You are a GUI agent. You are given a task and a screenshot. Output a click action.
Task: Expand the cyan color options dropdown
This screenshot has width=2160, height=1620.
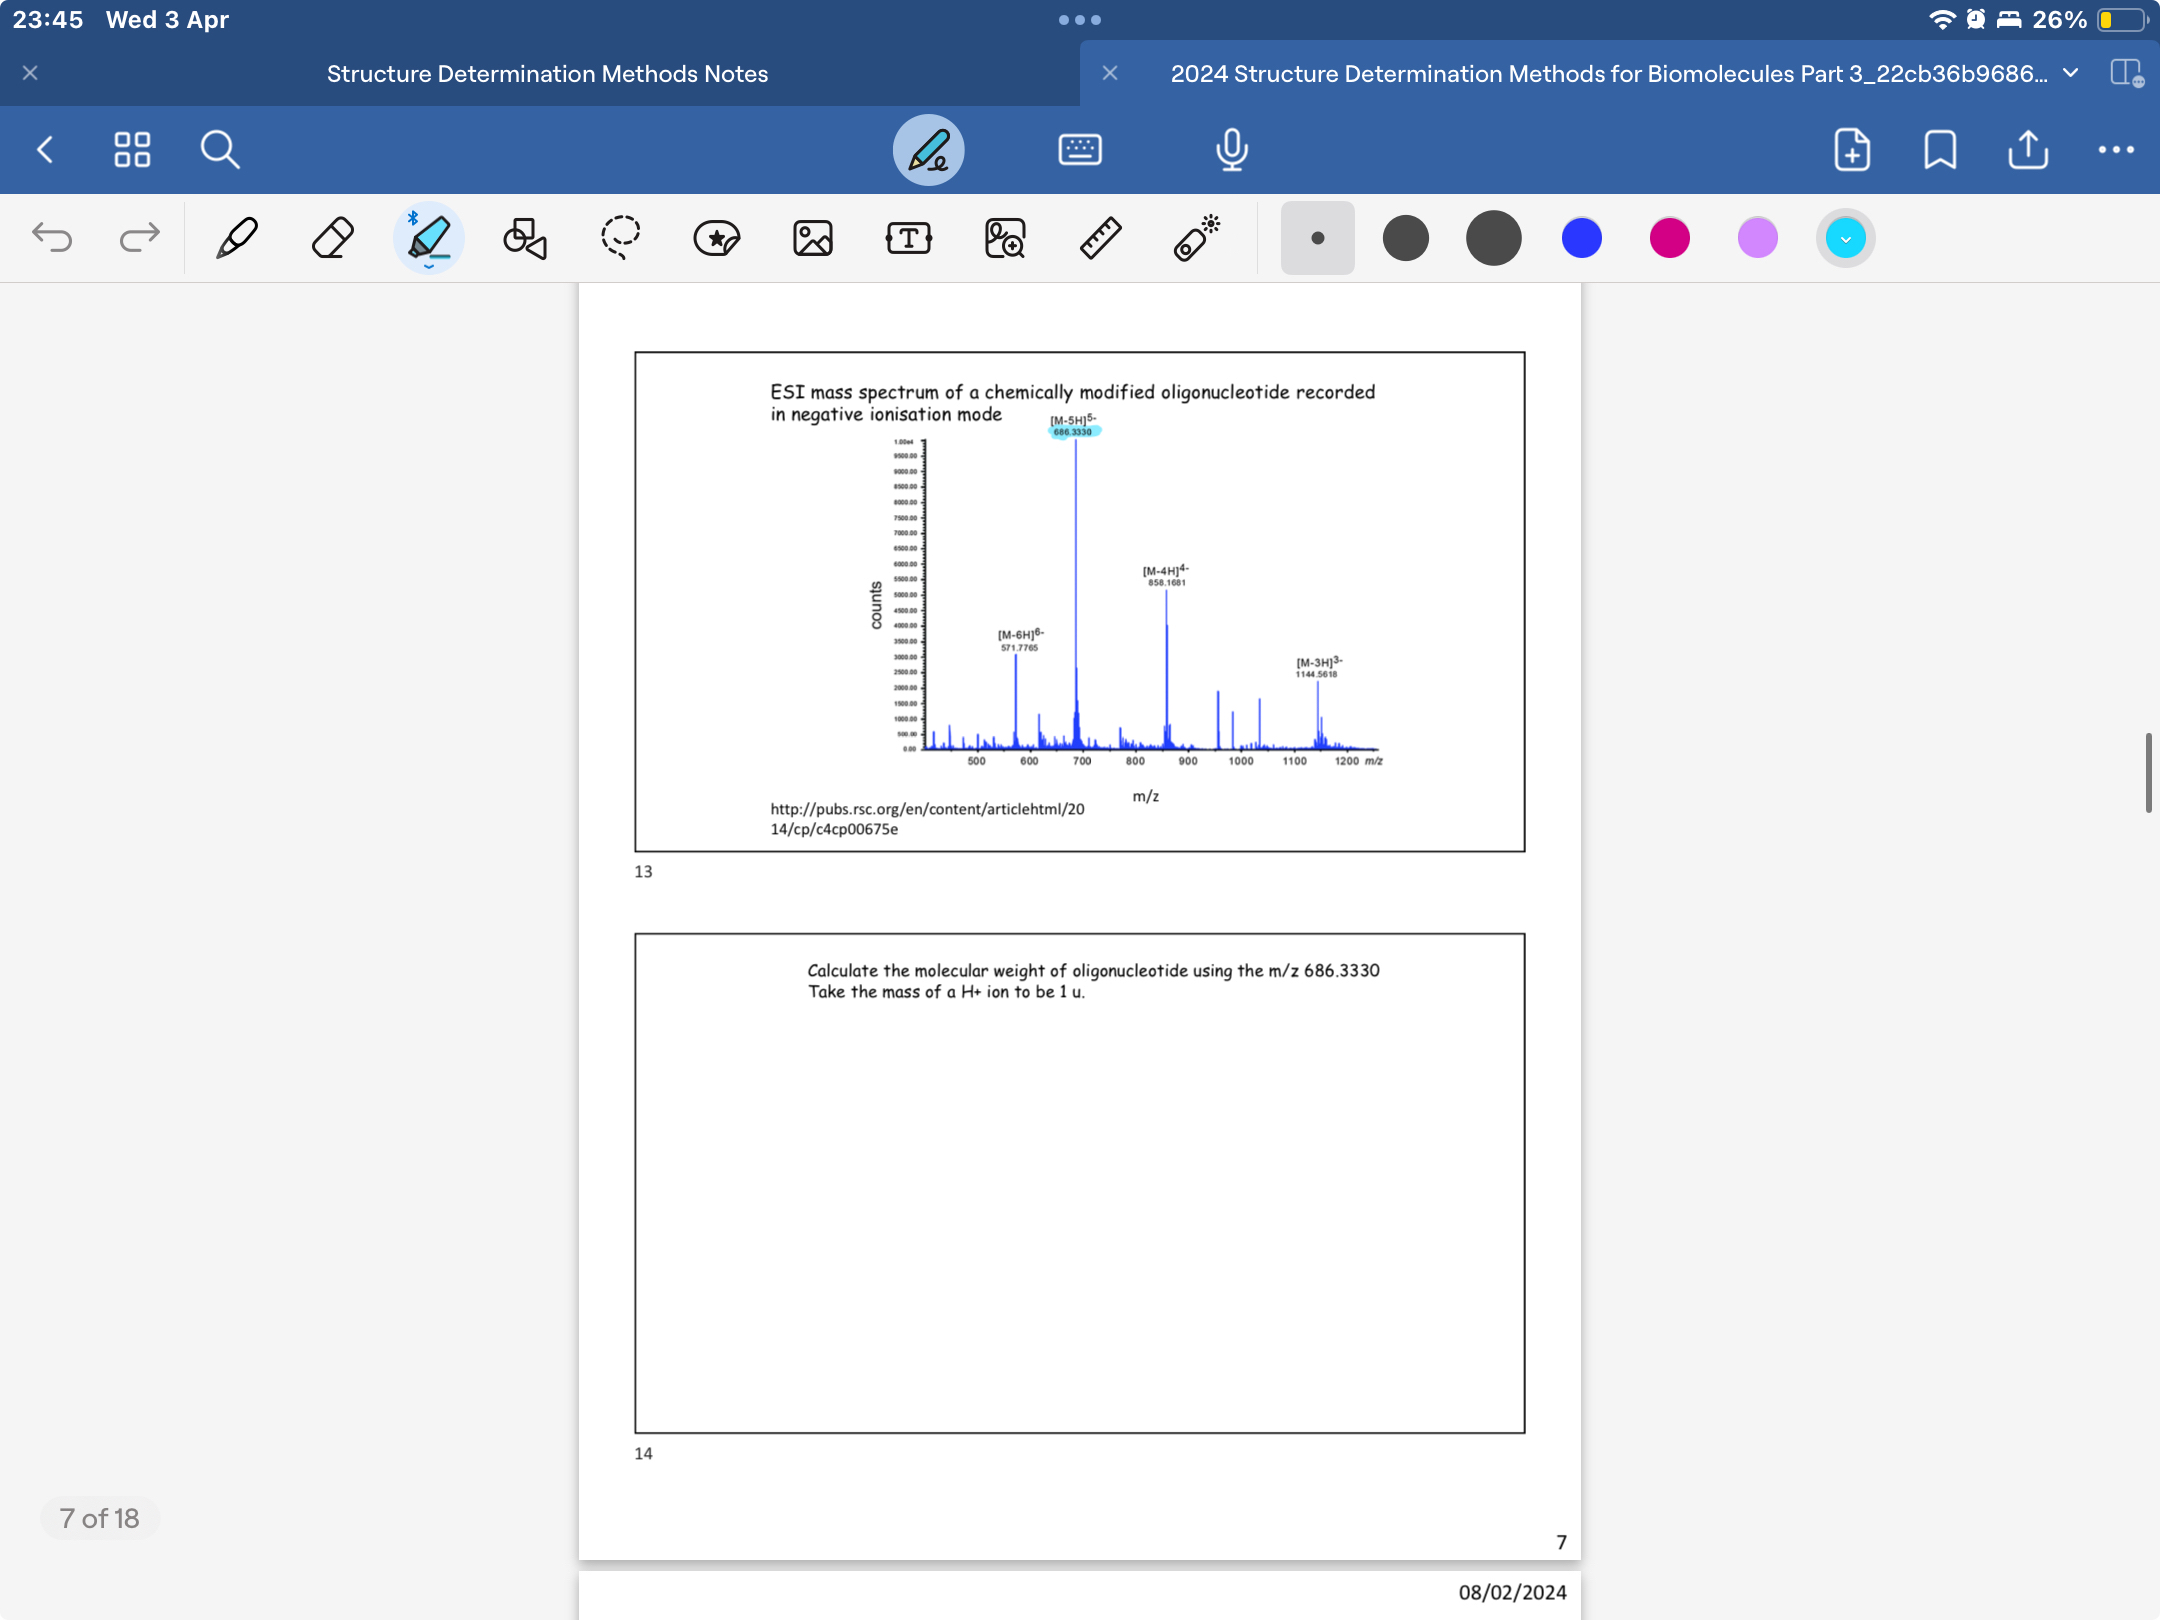click(1845, 239)
